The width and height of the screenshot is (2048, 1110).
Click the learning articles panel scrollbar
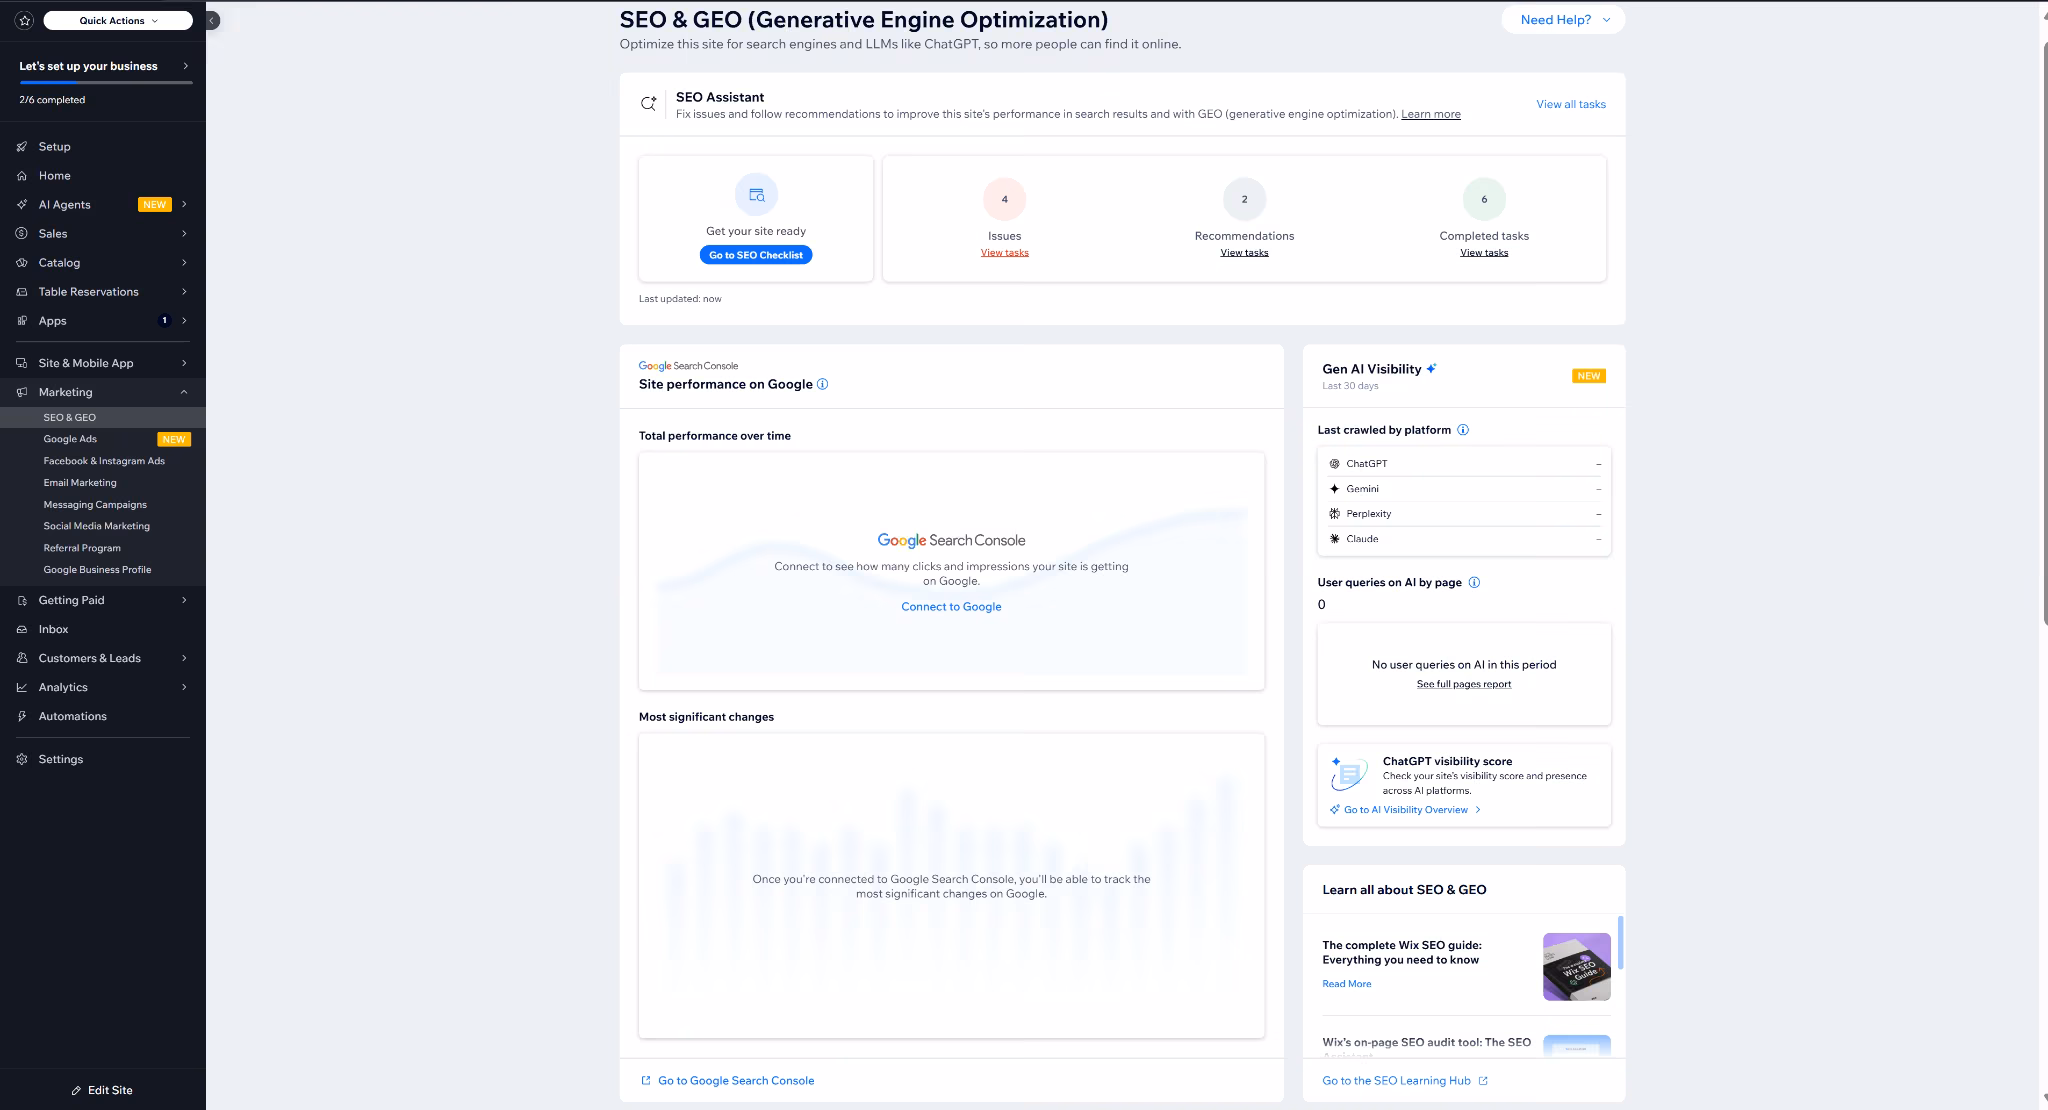click(1620, 942)
